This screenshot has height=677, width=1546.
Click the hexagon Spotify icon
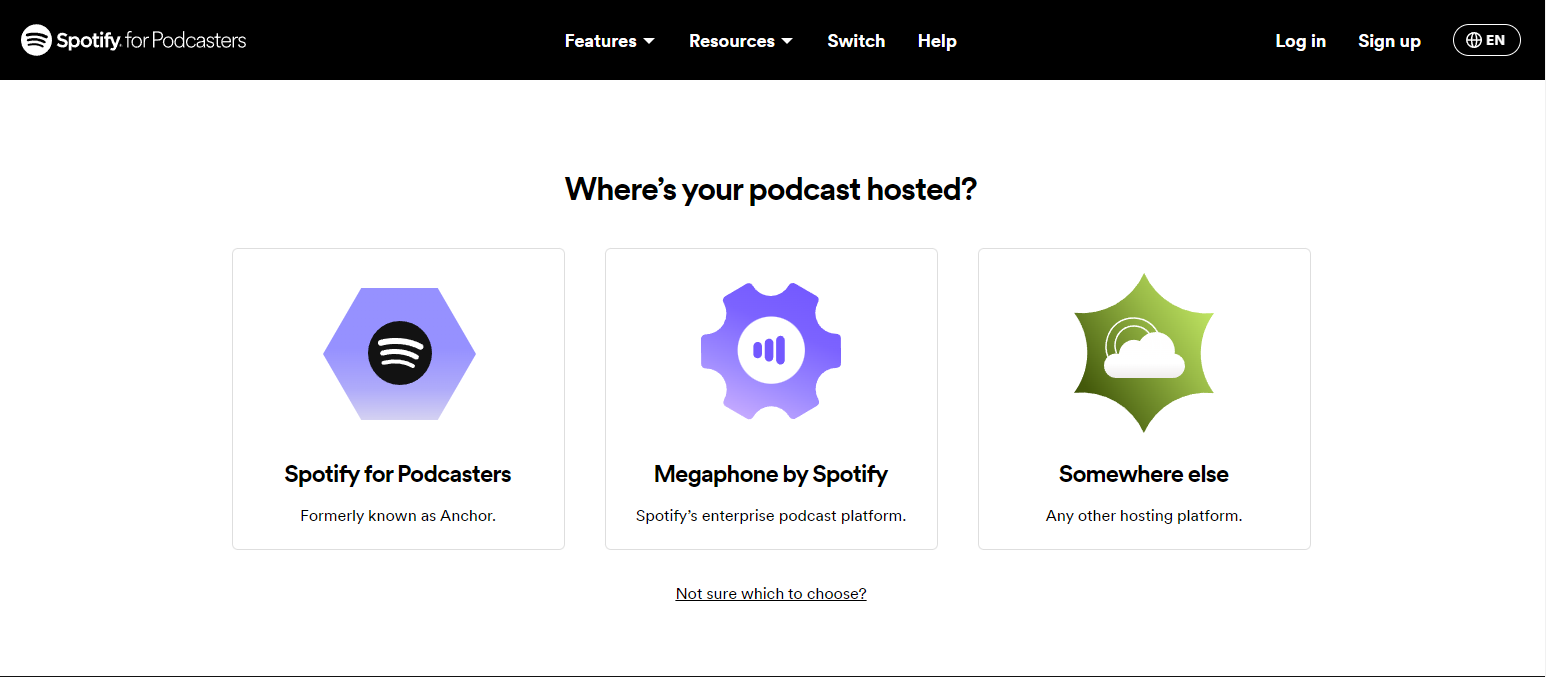click(x=399, y=353)
